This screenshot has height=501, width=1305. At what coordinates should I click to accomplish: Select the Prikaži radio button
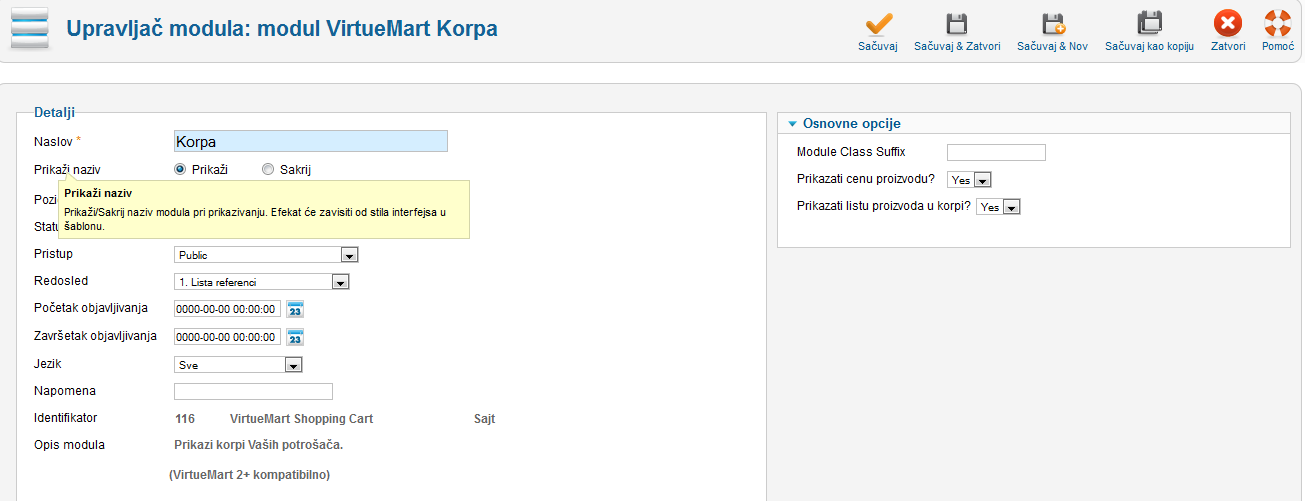[x=181, y=170]
